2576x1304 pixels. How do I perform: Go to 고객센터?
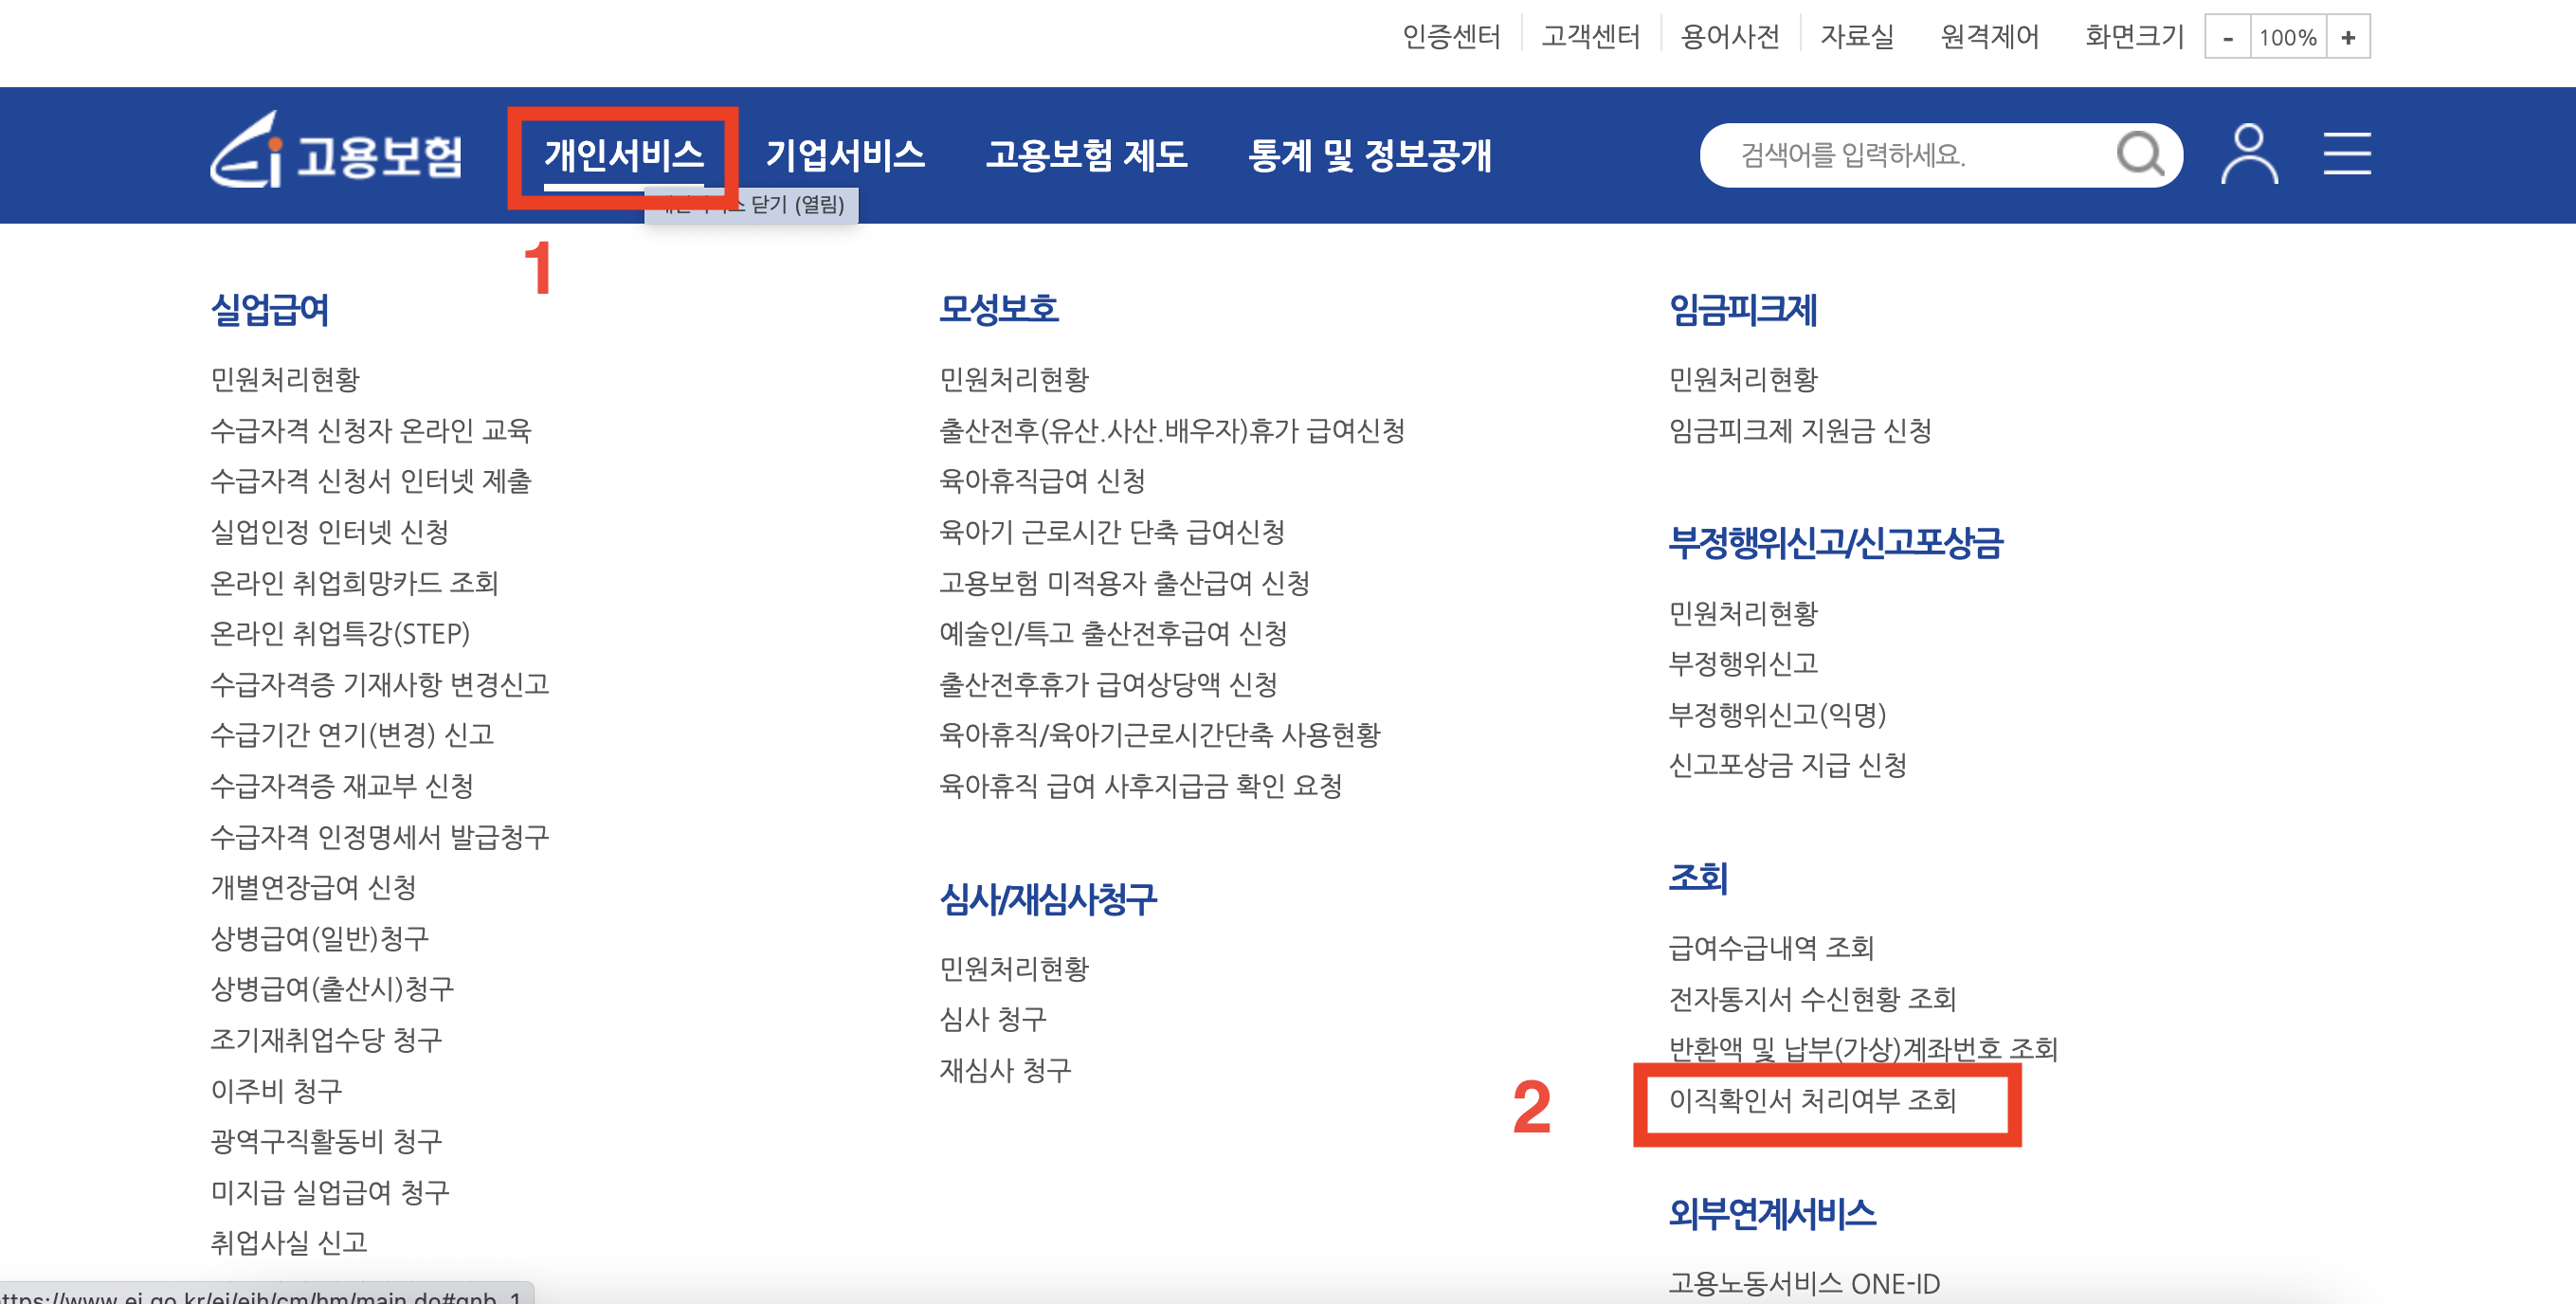click(1590, 34)
